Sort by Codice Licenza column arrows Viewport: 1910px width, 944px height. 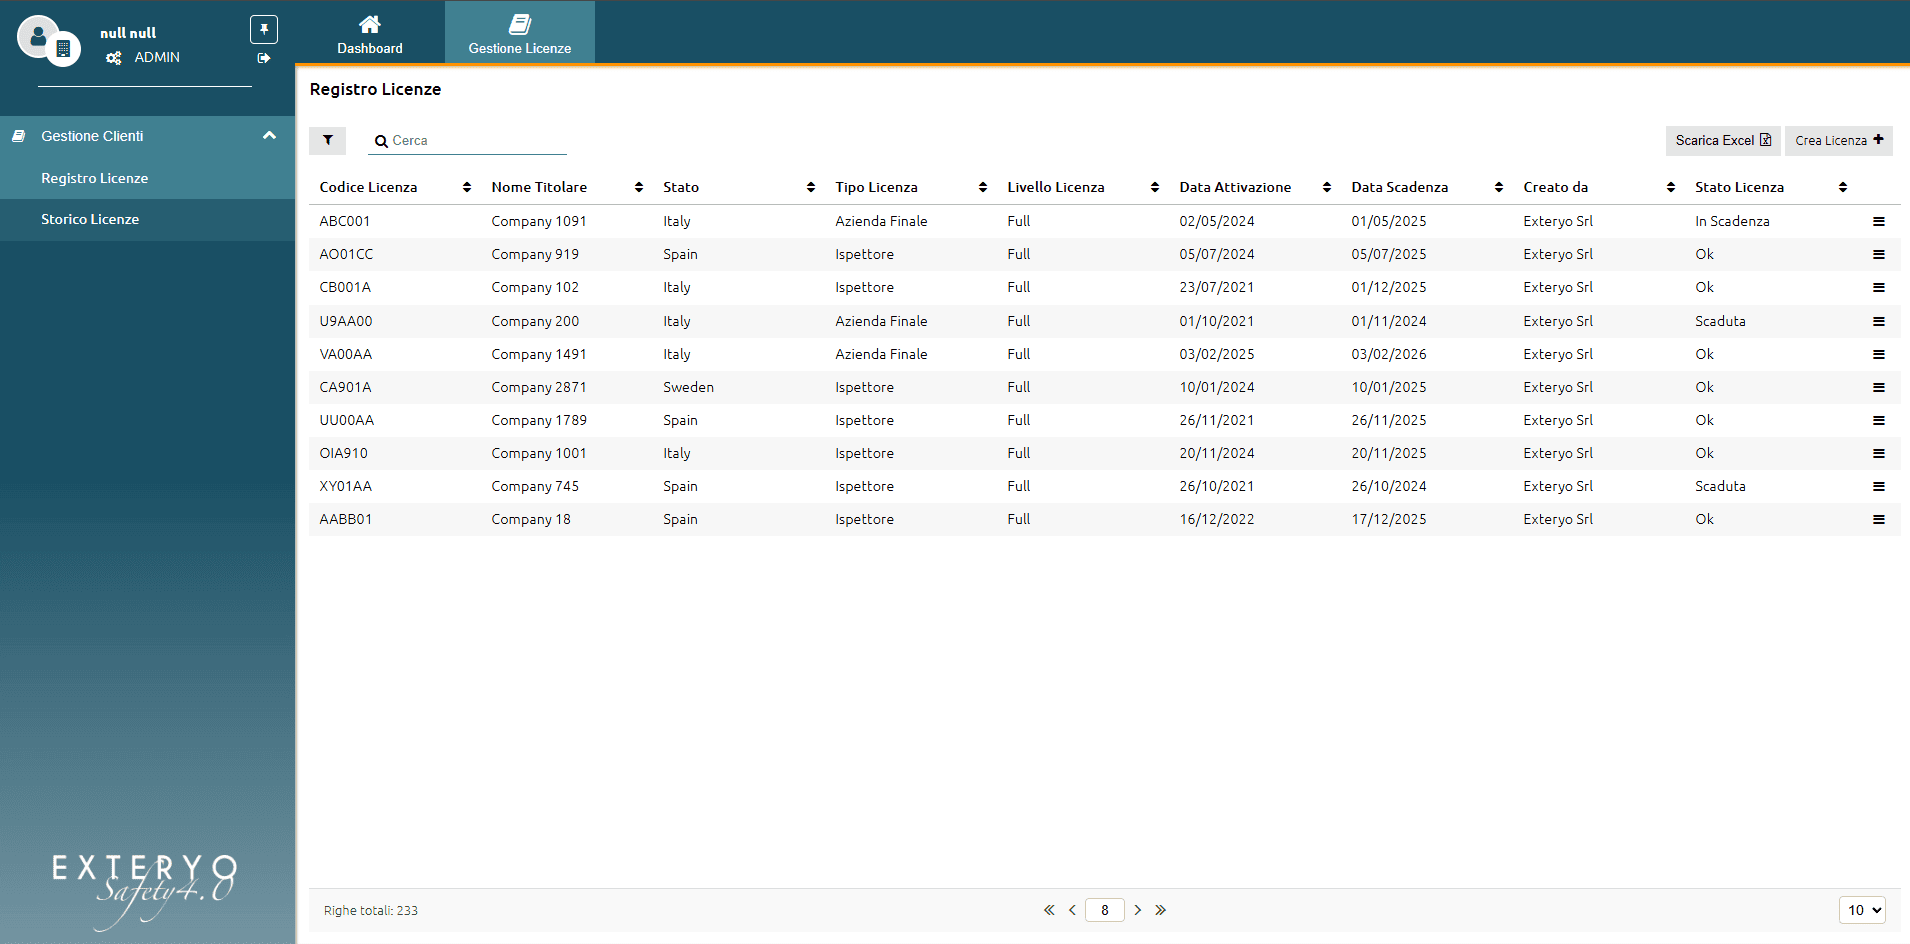467,187
